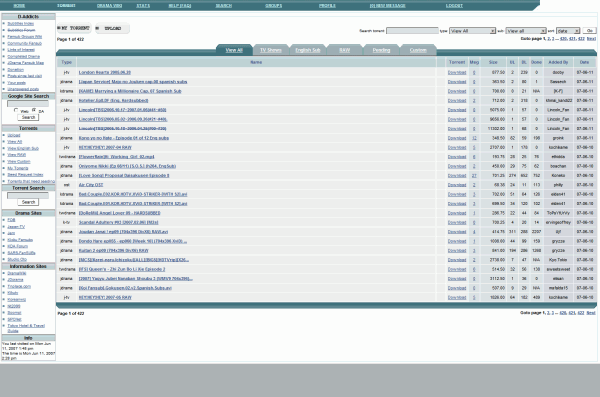
Task: Open STATS in the navigation bar
Action: pyautogui.click(x=143, y=6)
